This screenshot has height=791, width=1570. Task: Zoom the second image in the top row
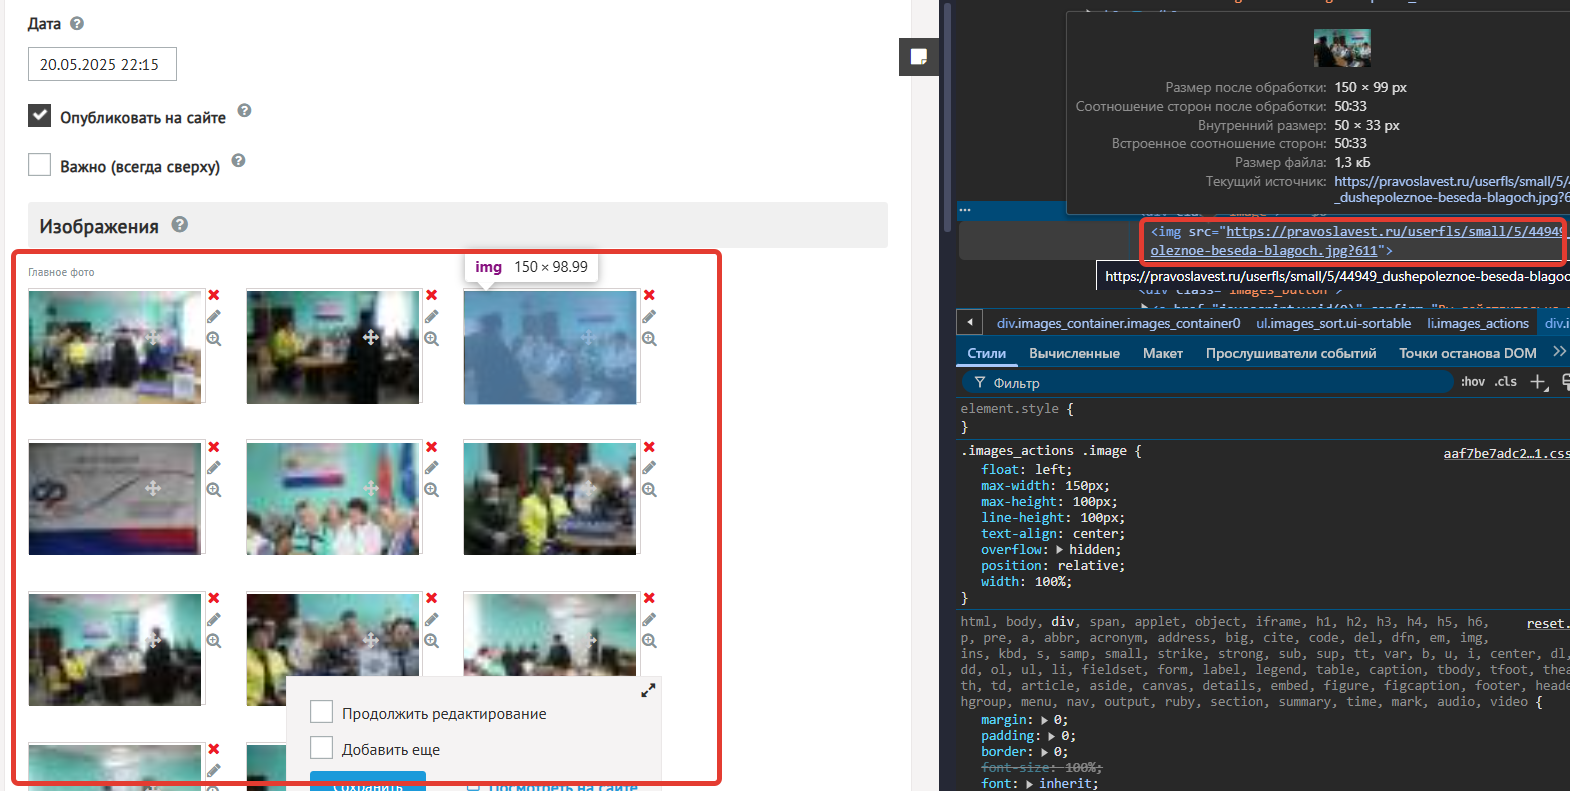point(432,339)
